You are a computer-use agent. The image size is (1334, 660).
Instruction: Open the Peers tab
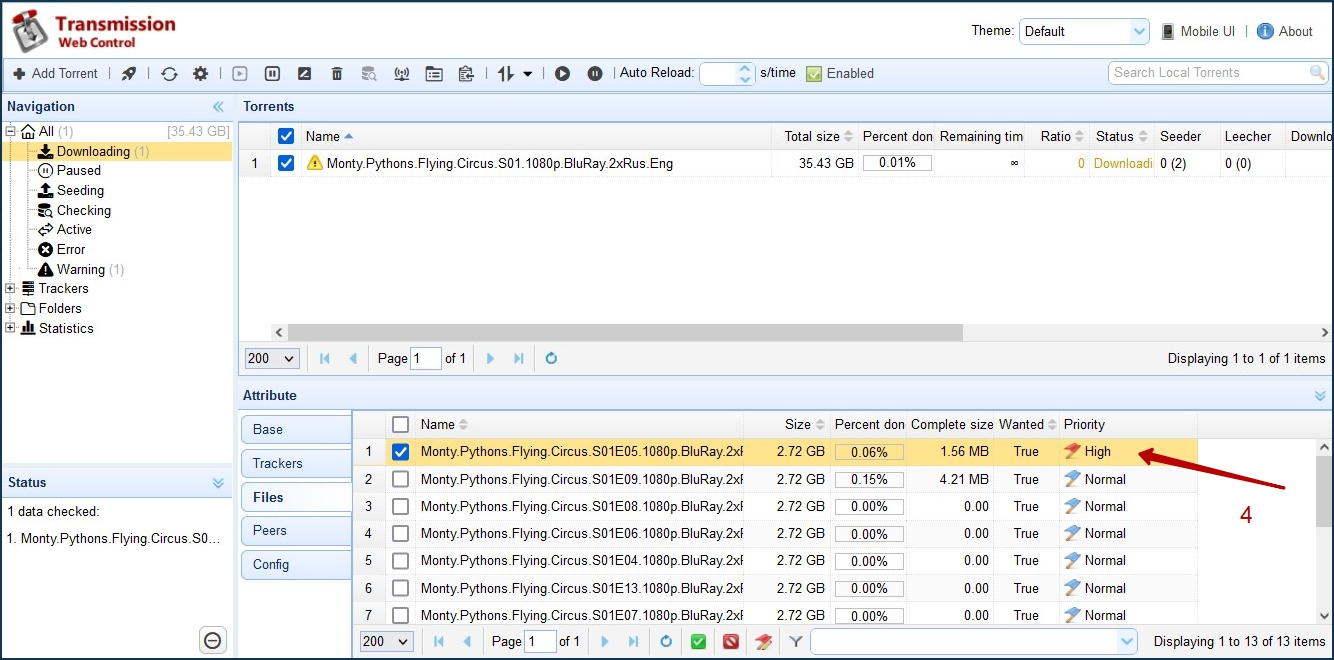click(296, 531)
